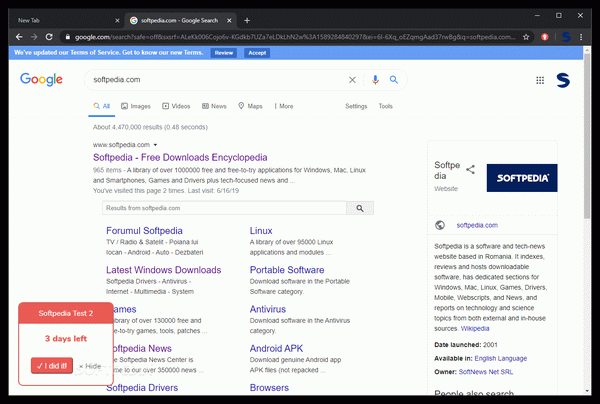Open search Settings

click(x=356, y=106)
